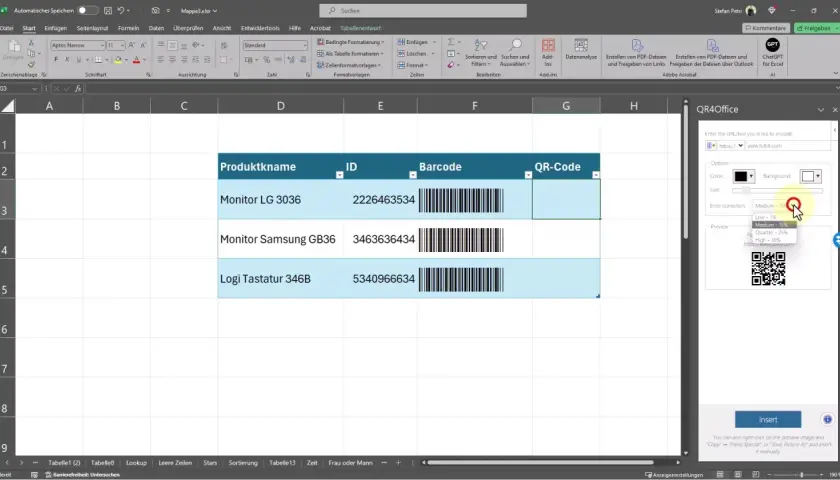Click Zellenformatvorlagen button

pyautogui.click(x=349, y=65)
